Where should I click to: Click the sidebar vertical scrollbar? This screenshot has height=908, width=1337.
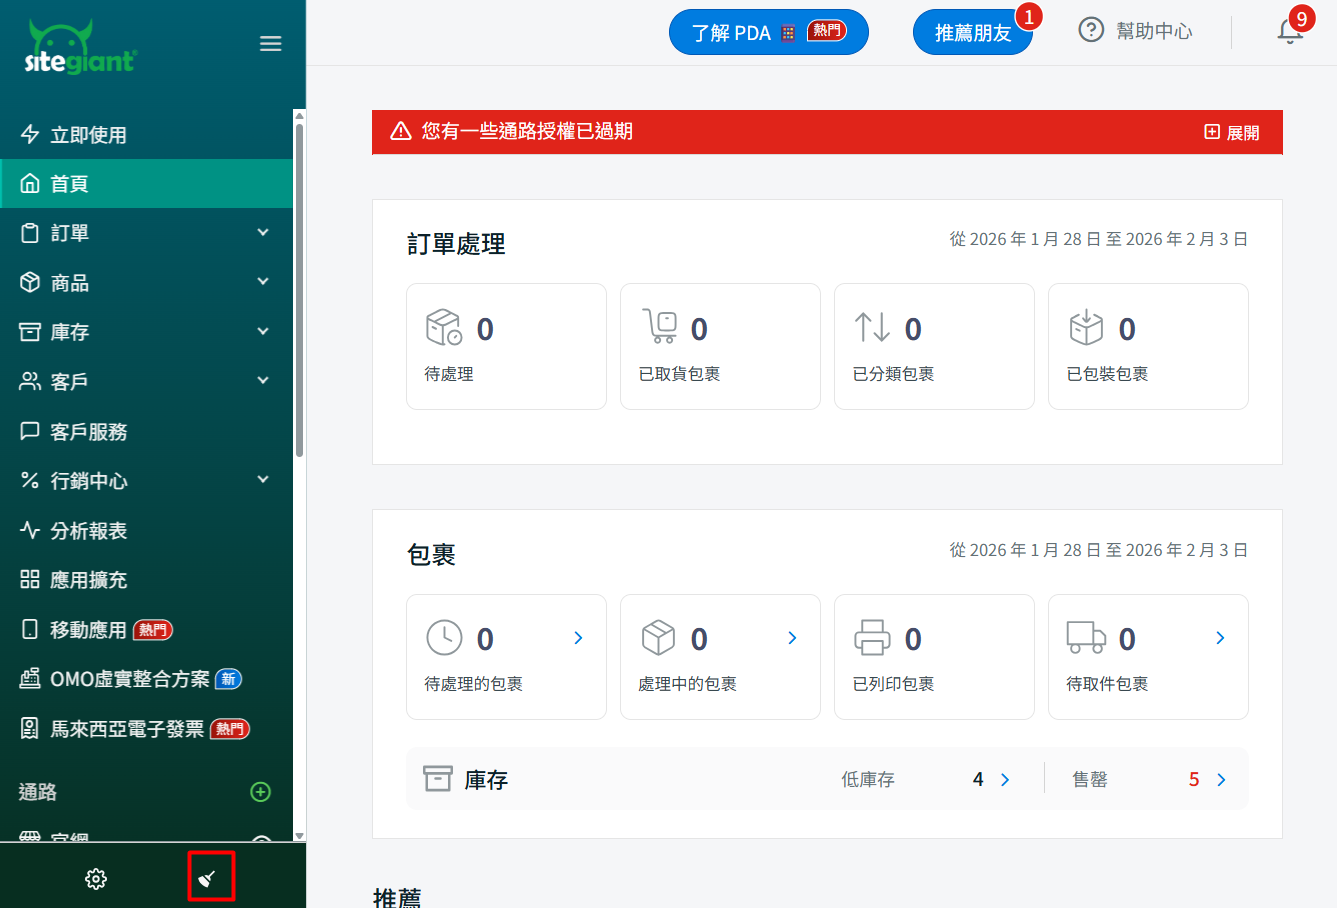coord(299,300)
